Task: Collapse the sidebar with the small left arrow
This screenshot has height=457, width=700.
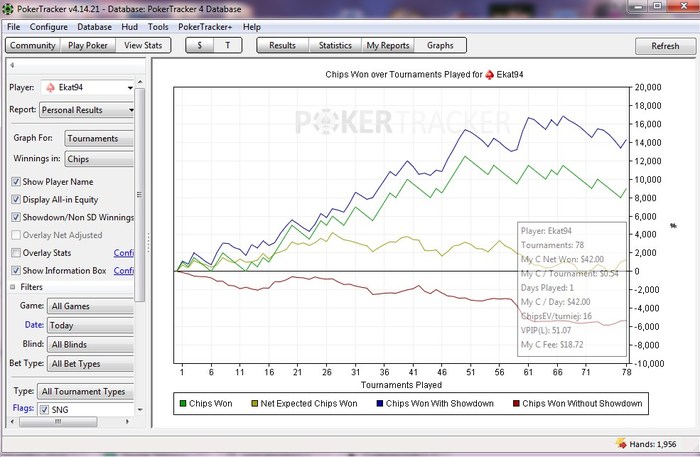Action: (x=12, y=65)
